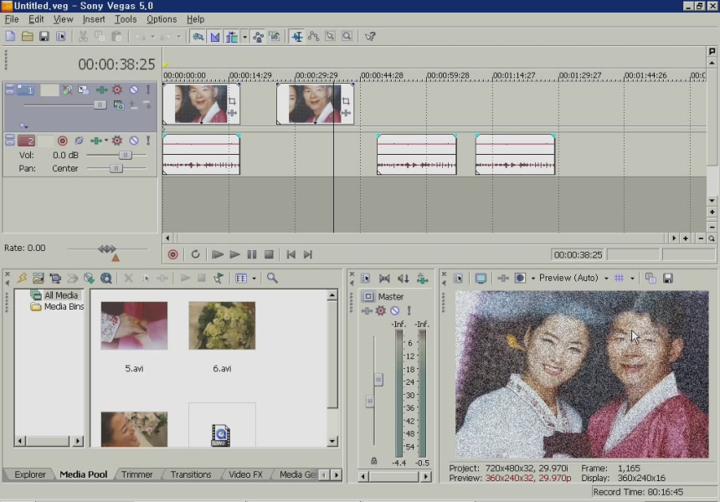Open the Insert menu

coord(94,19)
